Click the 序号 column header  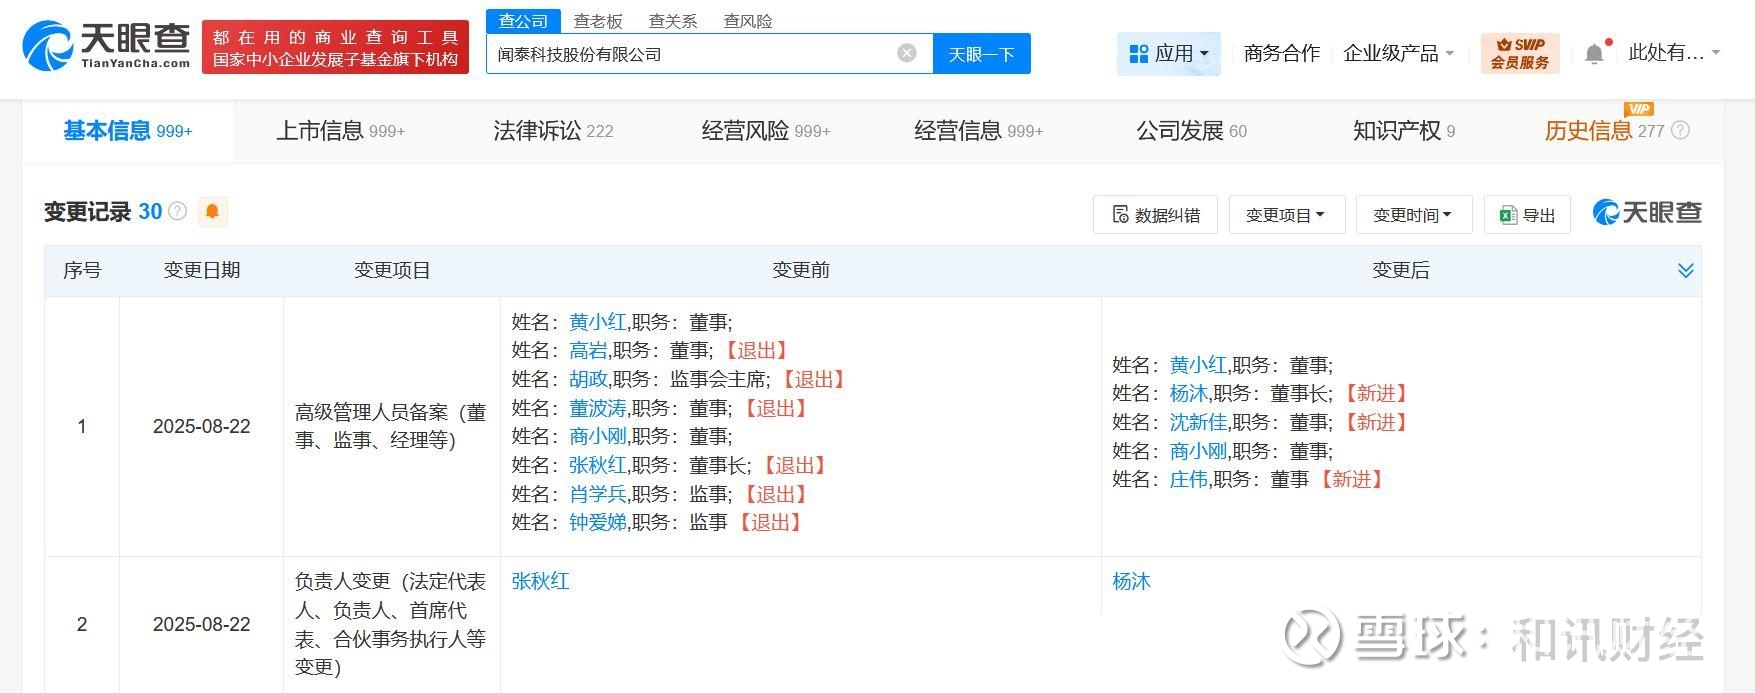click(x=82, y=271)
